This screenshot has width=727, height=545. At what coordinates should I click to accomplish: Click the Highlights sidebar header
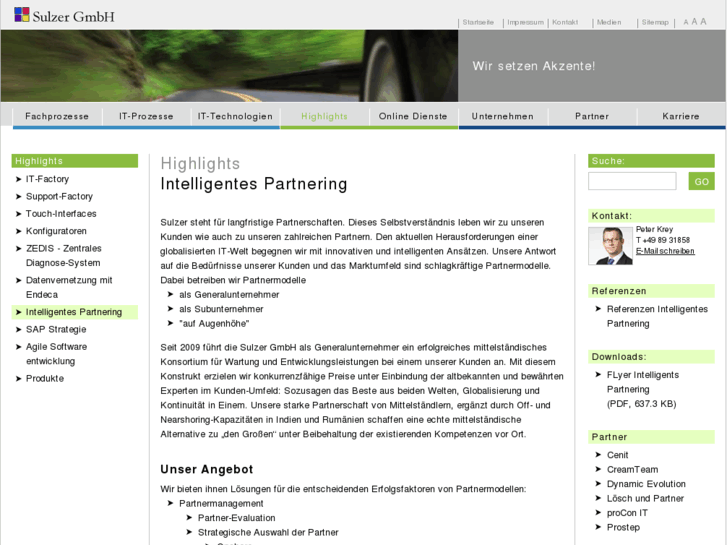tap(75, 161)
